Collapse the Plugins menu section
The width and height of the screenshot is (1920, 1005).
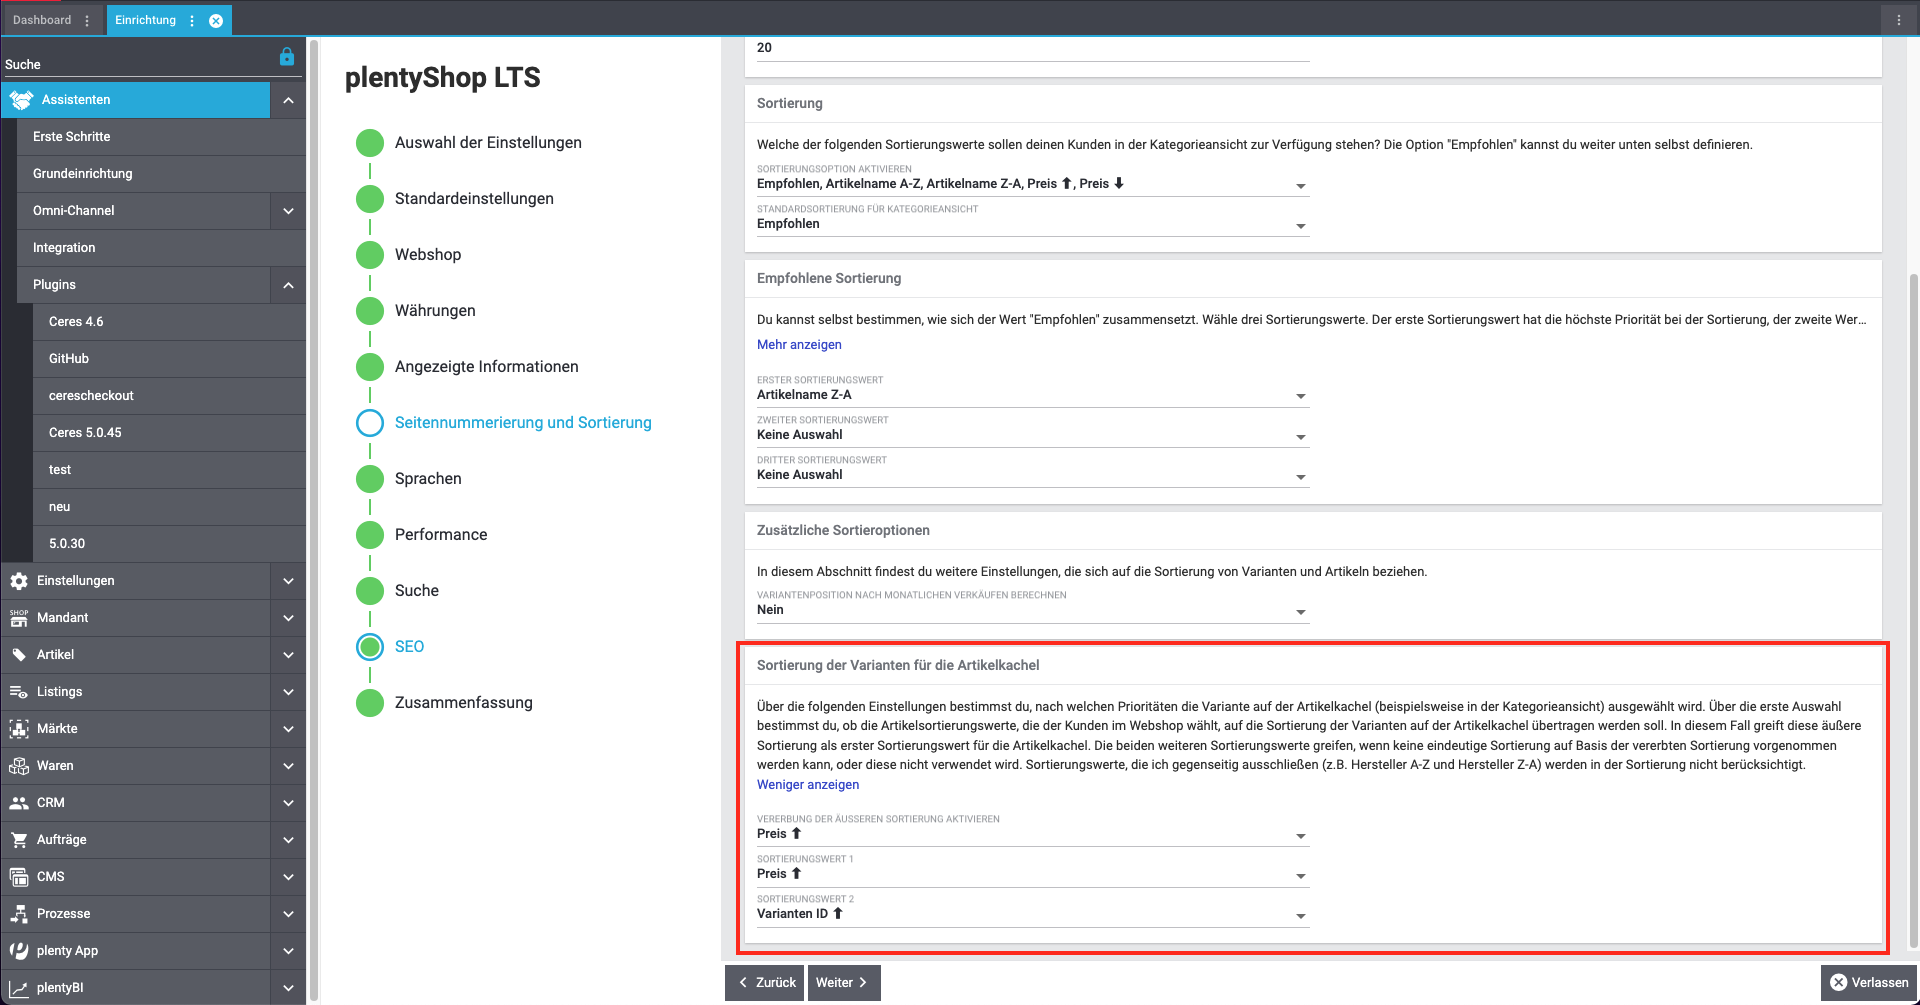click(288, 285)
